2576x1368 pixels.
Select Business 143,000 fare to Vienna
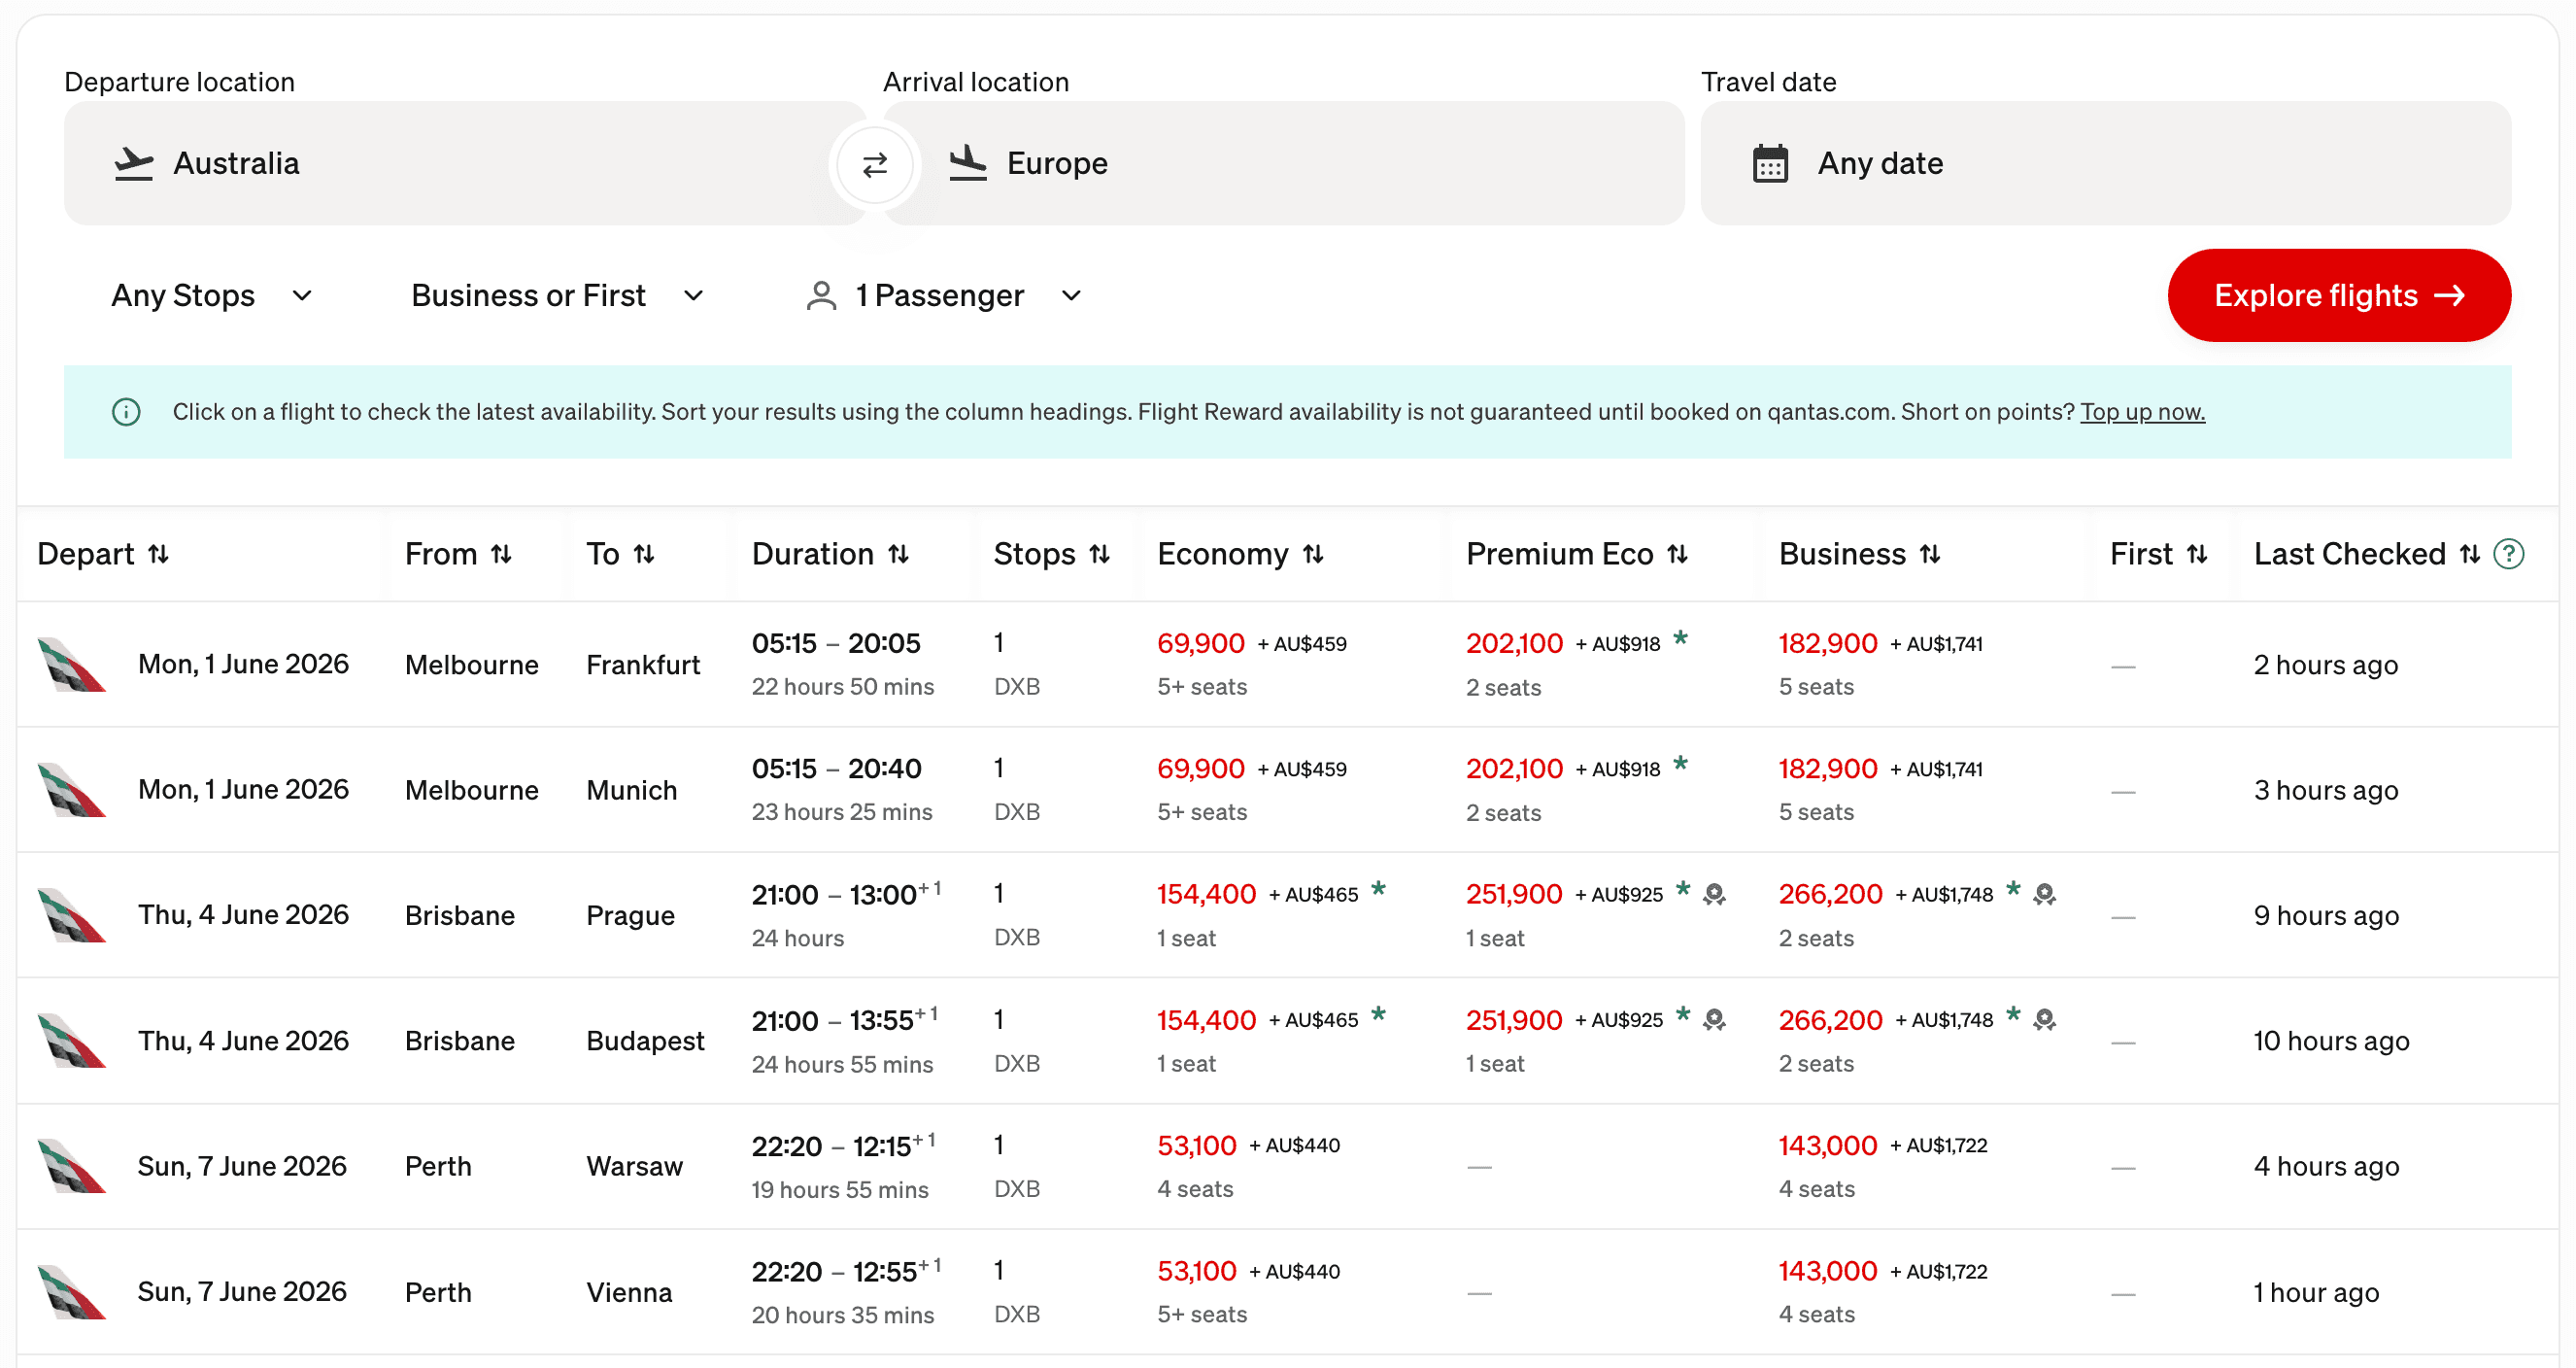pos(1827,1272)
